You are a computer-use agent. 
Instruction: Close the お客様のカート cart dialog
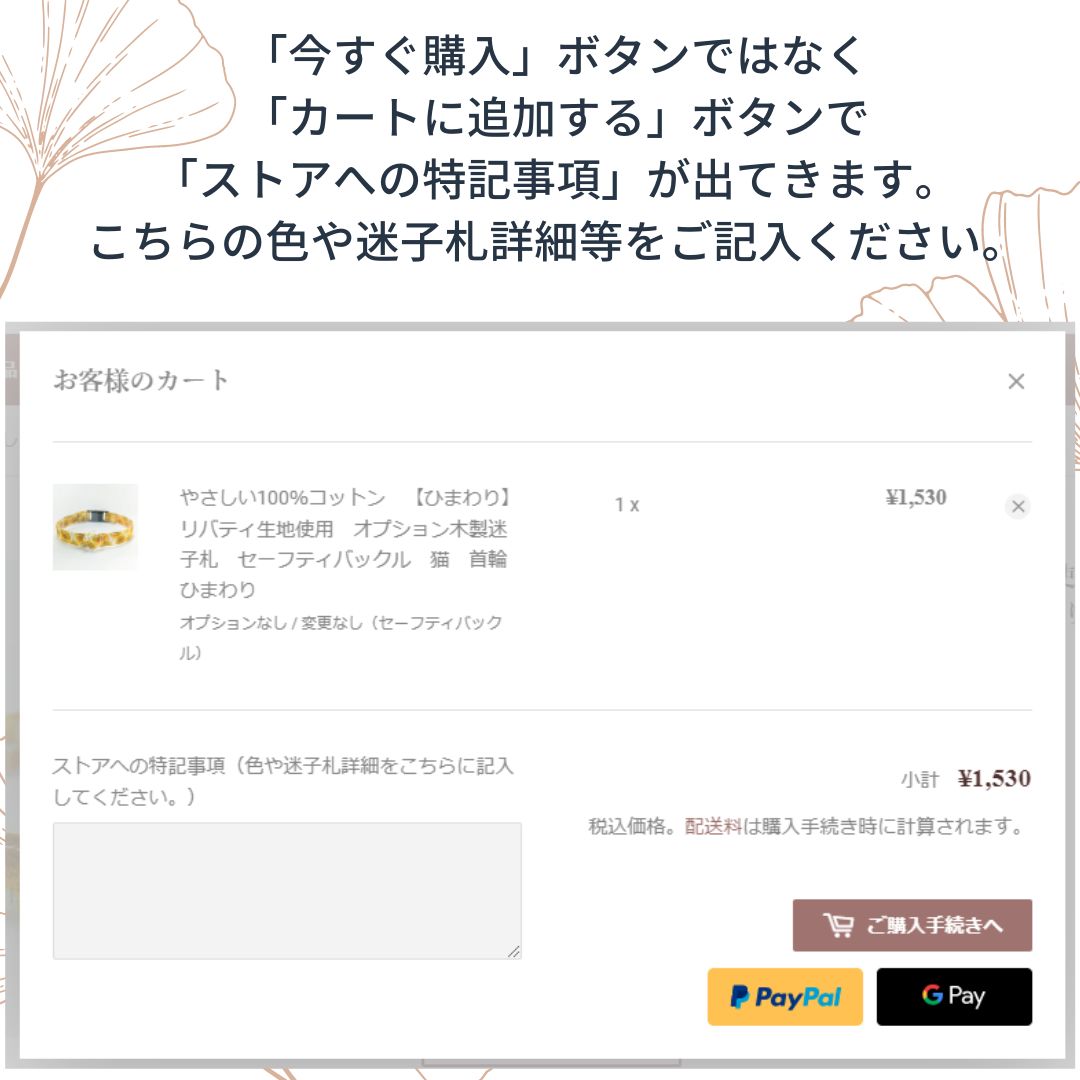coord(1016,381)
